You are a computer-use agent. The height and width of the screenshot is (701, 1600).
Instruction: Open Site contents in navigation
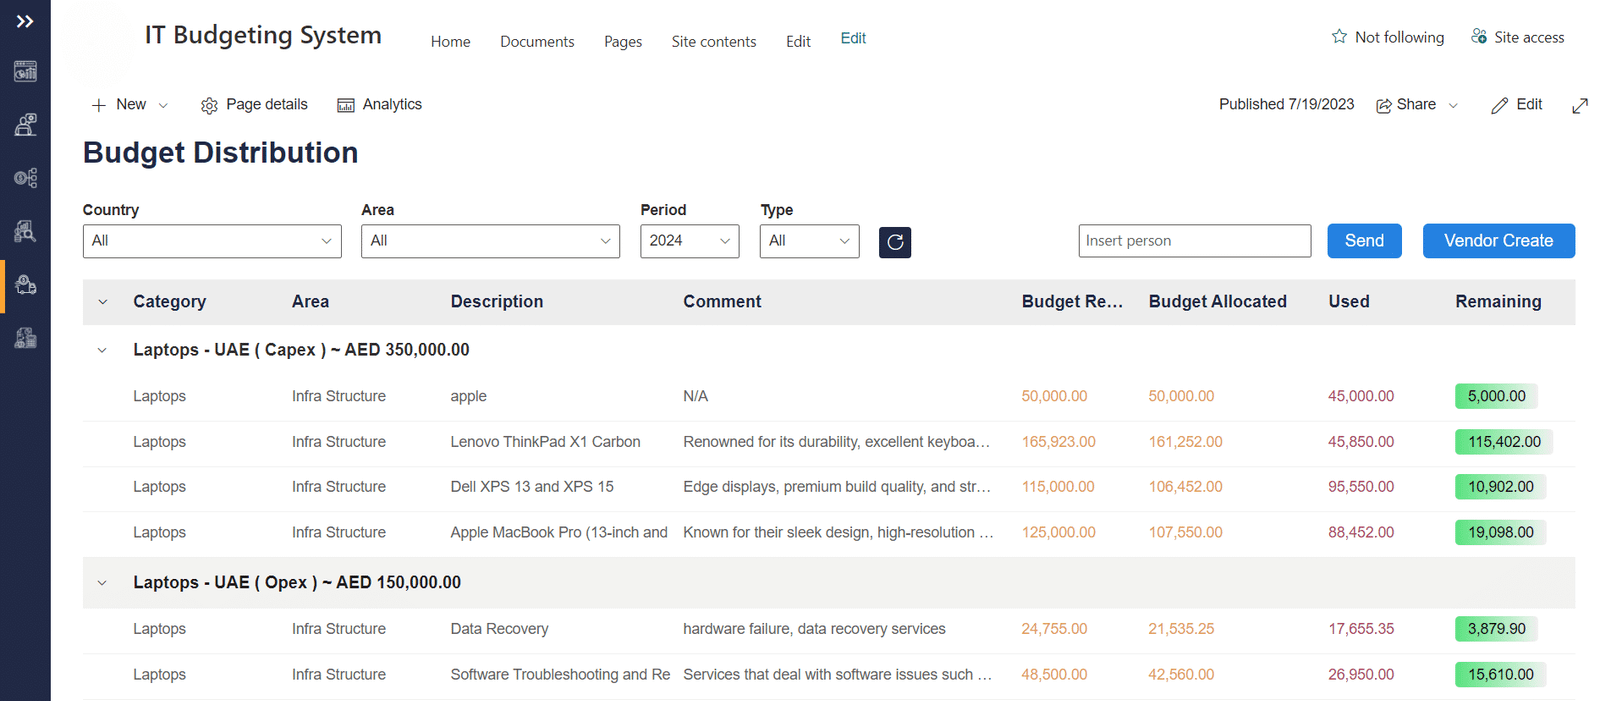714,41
